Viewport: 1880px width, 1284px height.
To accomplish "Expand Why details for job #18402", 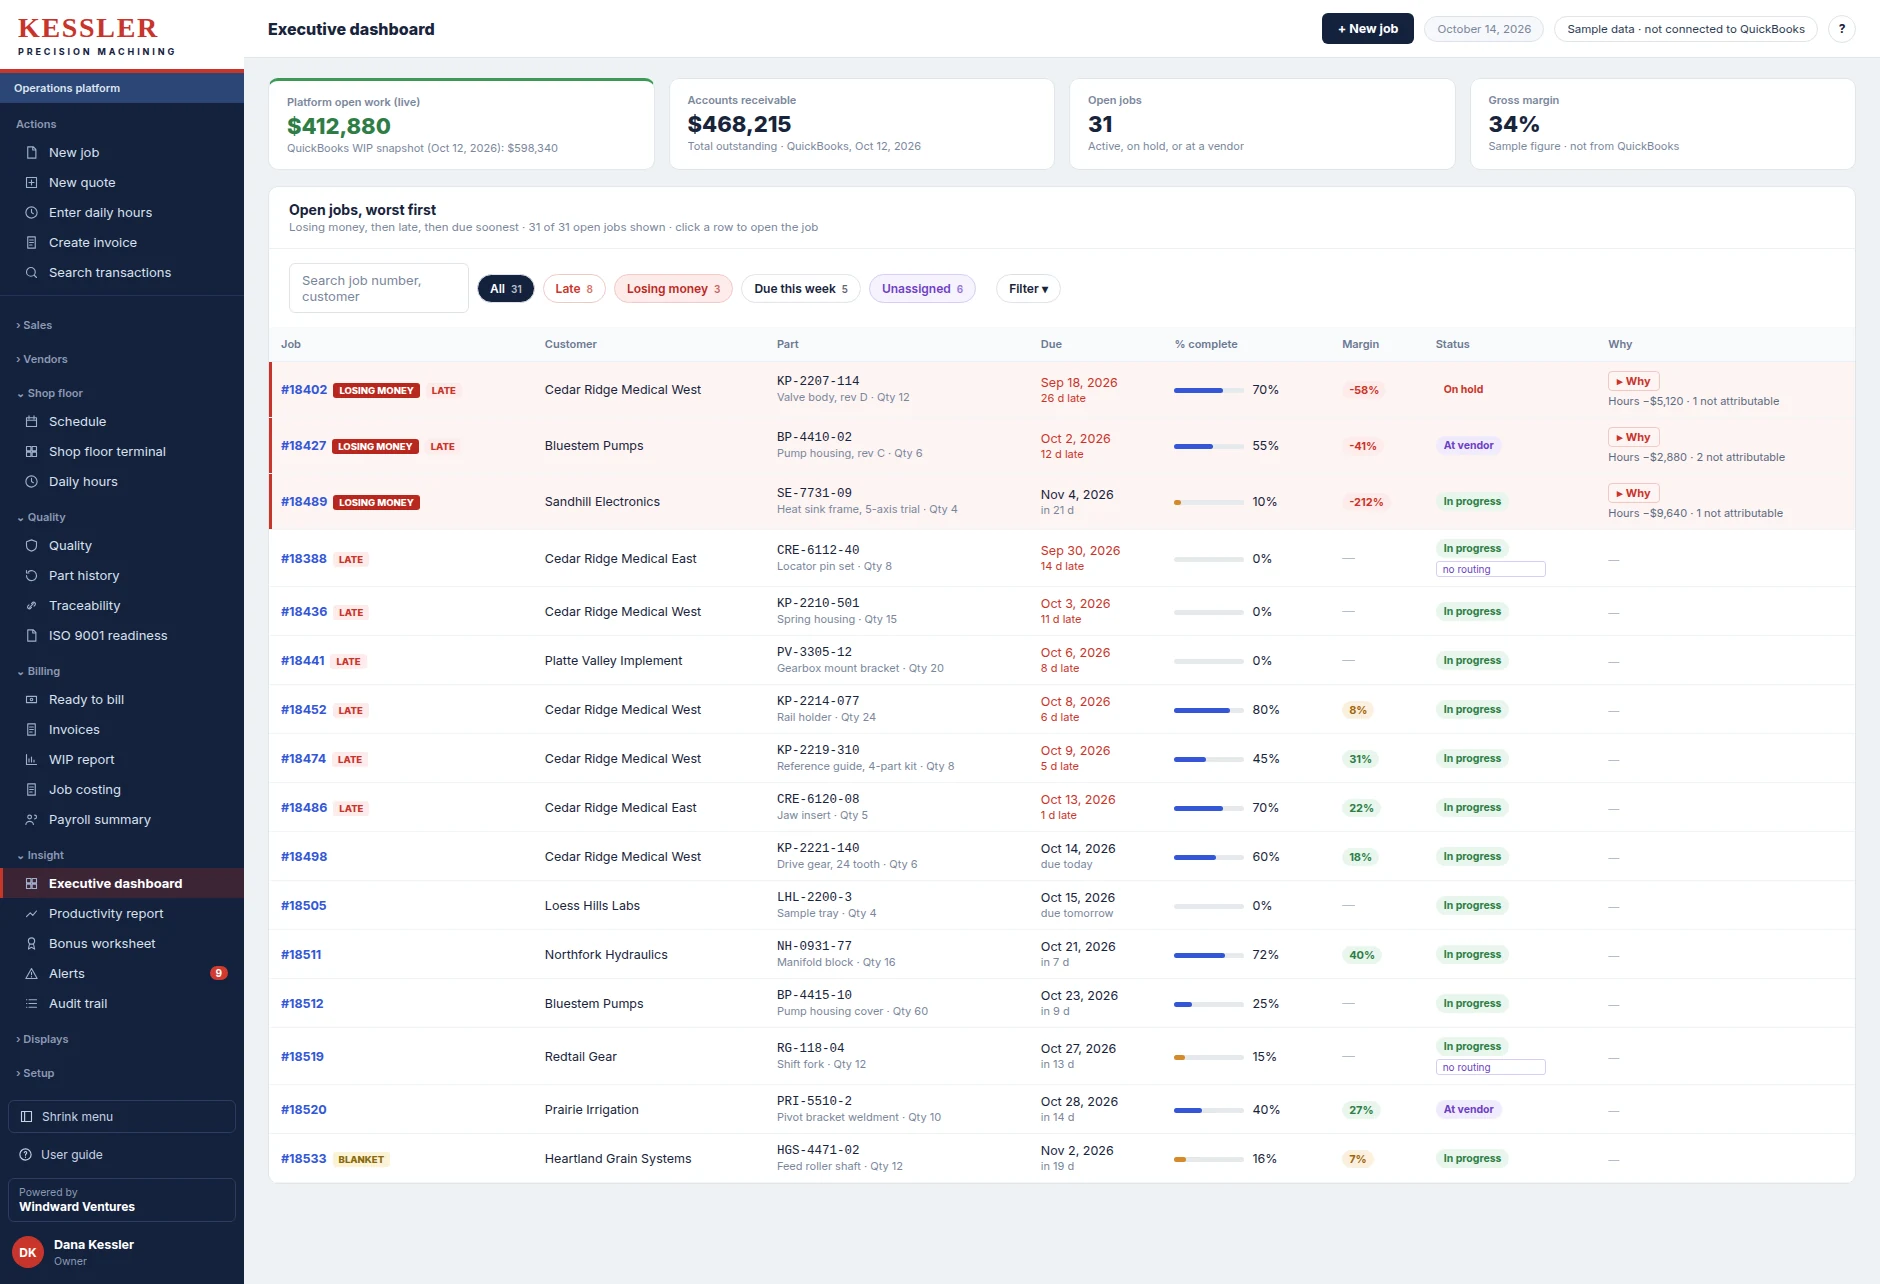I will click(x=1633, y=381).
